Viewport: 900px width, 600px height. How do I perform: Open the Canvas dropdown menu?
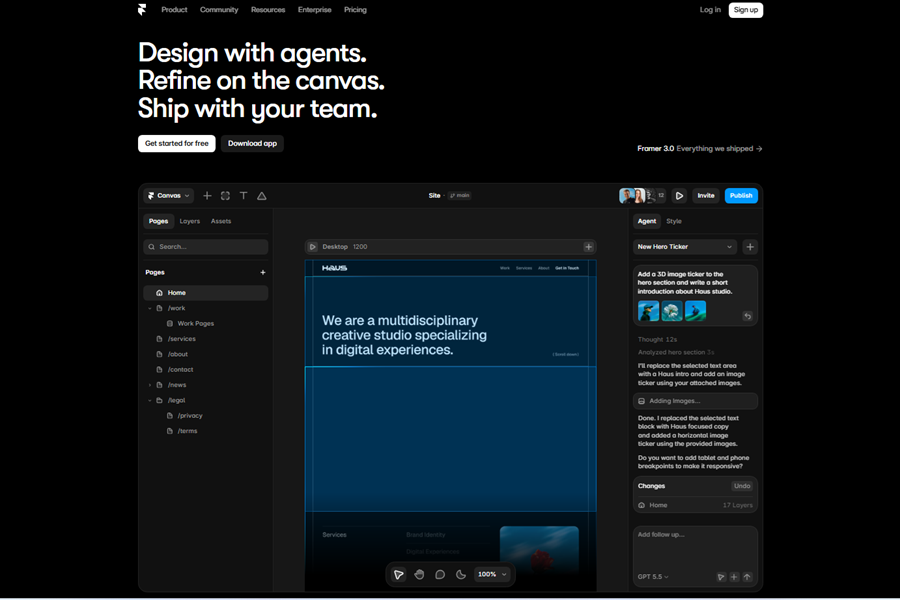tap(168, 196)
